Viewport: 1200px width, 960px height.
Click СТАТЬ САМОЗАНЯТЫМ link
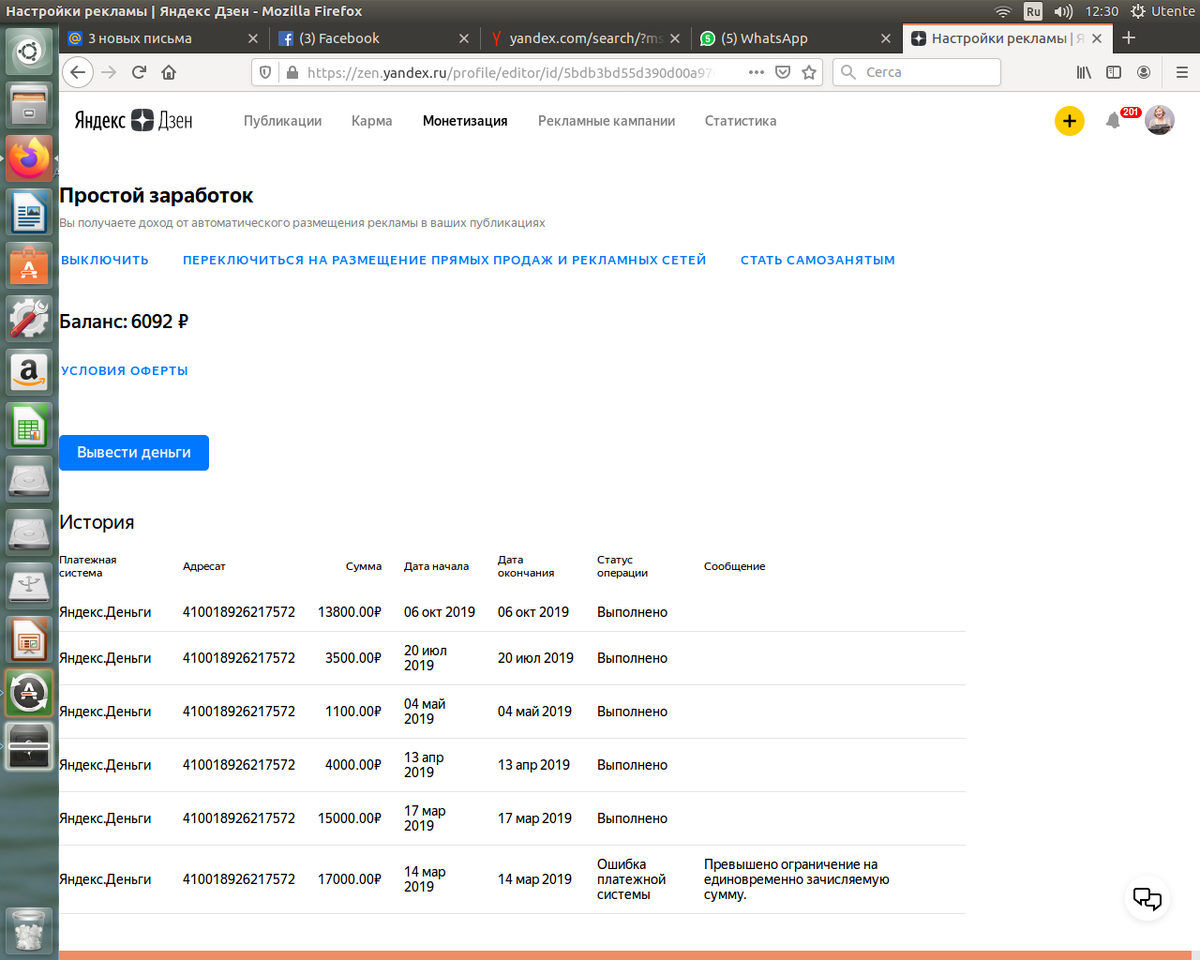[818, 260]
